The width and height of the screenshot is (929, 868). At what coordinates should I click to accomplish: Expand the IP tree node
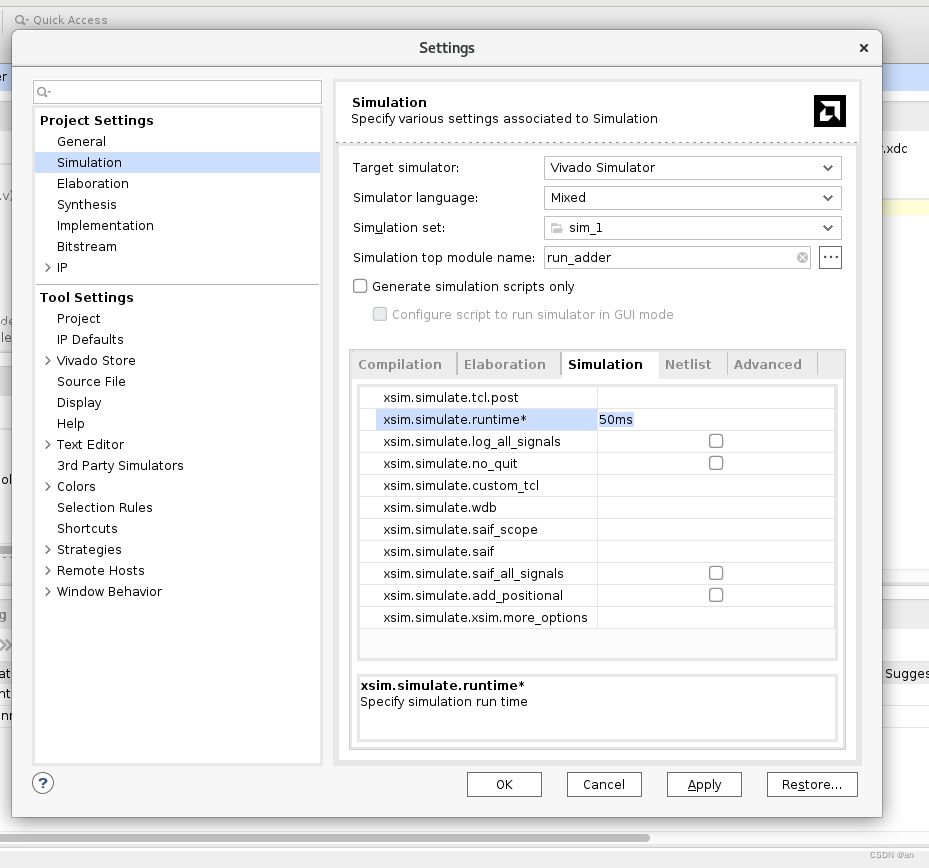tap(48, 267)
